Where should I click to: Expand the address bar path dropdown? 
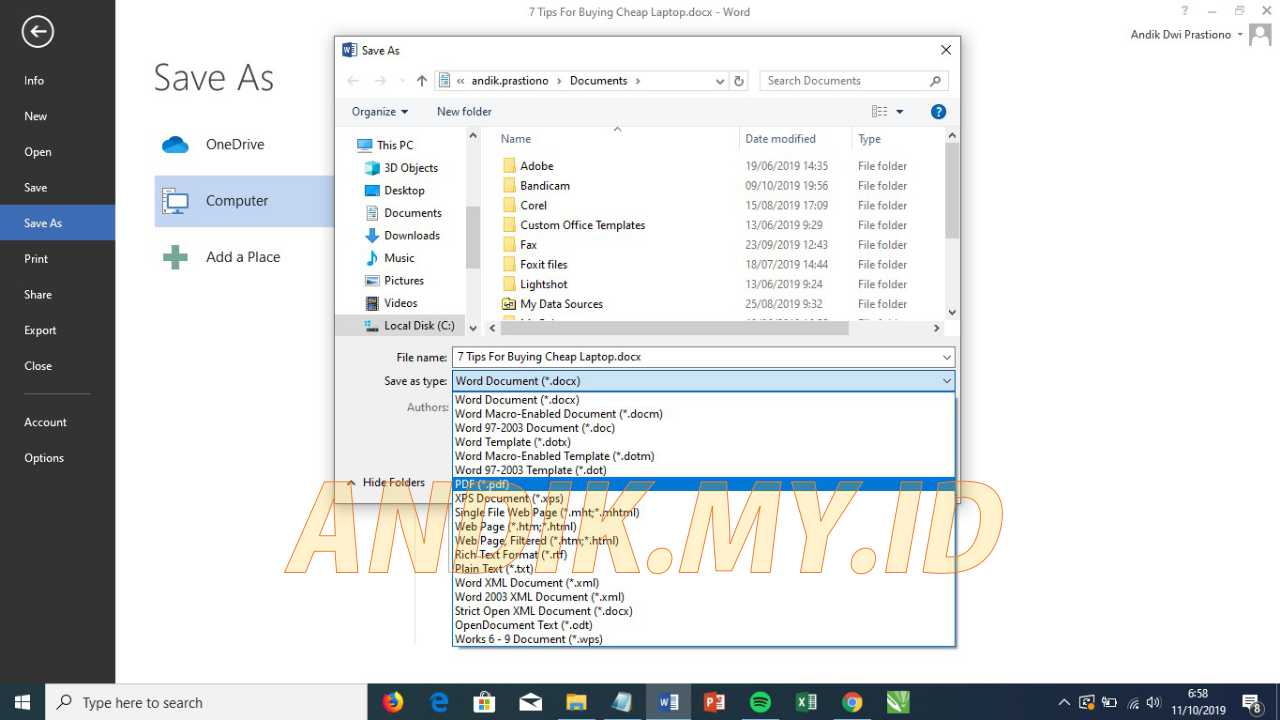coord(719,81)
